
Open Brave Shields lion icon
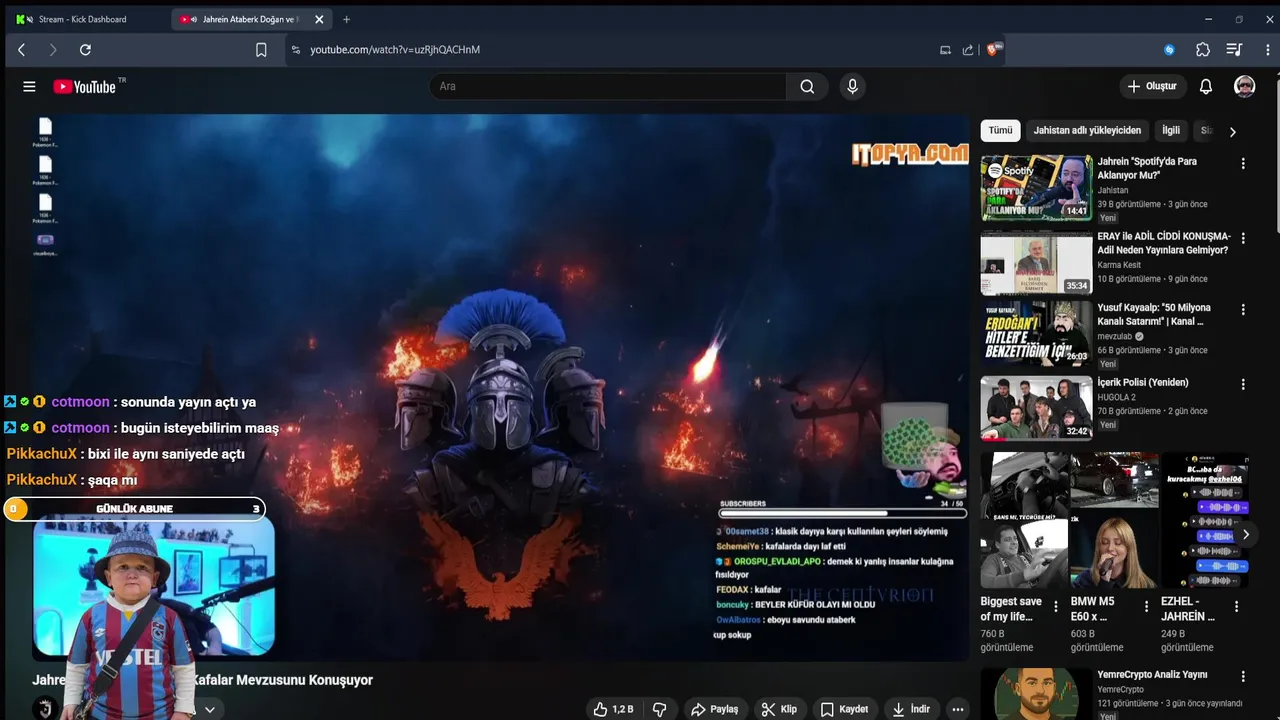[x=993, y=49]
